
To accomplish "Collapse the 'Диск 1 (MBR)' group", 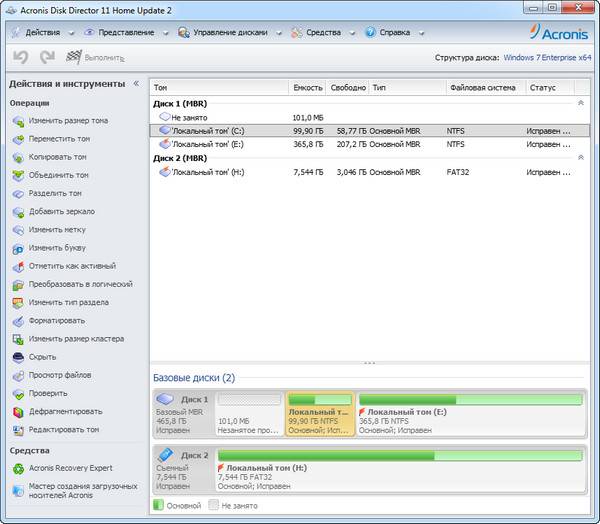I will (x=581, y=102).
